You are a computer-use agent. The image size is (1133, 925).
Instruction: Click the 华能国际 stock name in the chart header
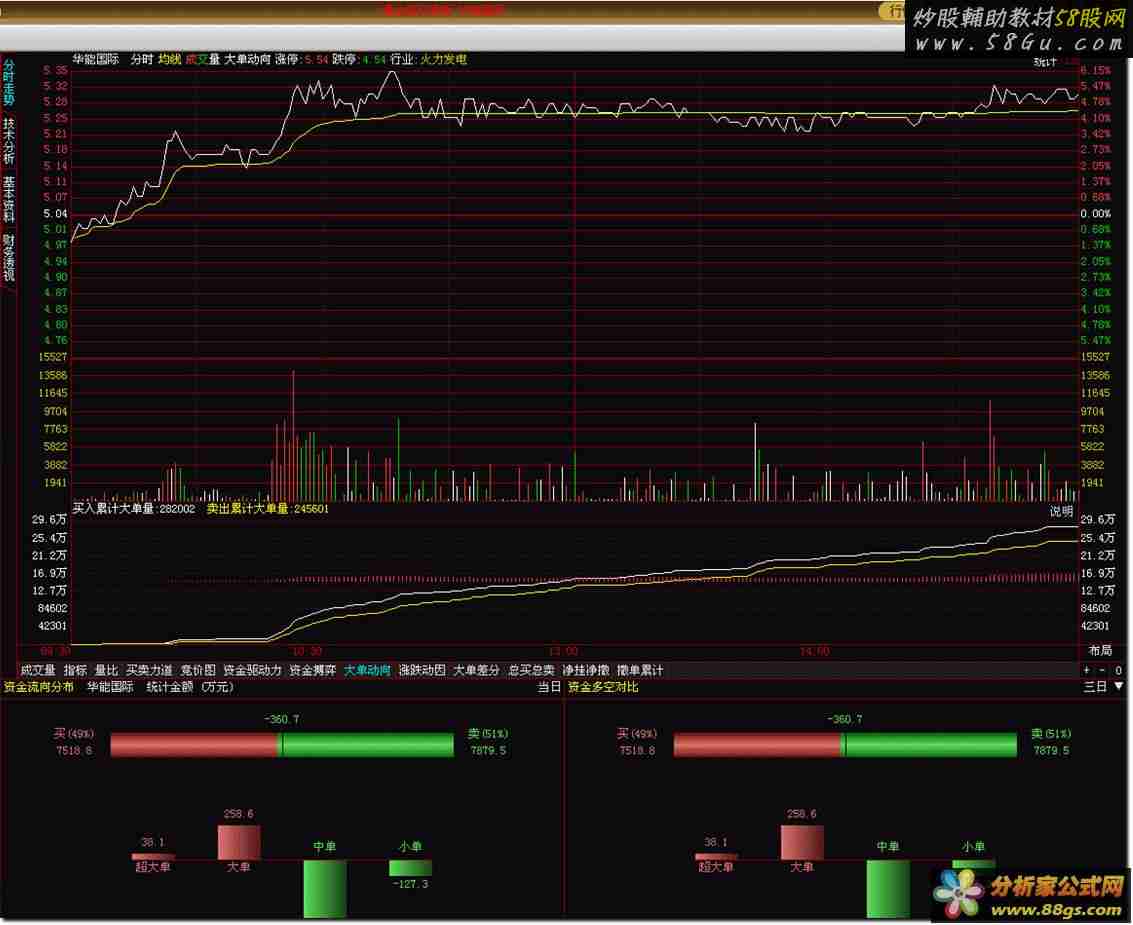click(x=95, y=59)
